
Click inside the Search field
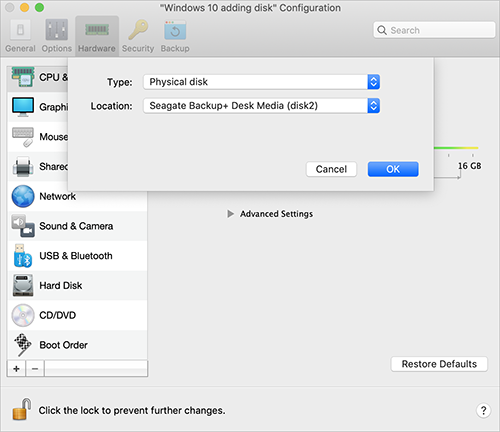pos(434,30)
